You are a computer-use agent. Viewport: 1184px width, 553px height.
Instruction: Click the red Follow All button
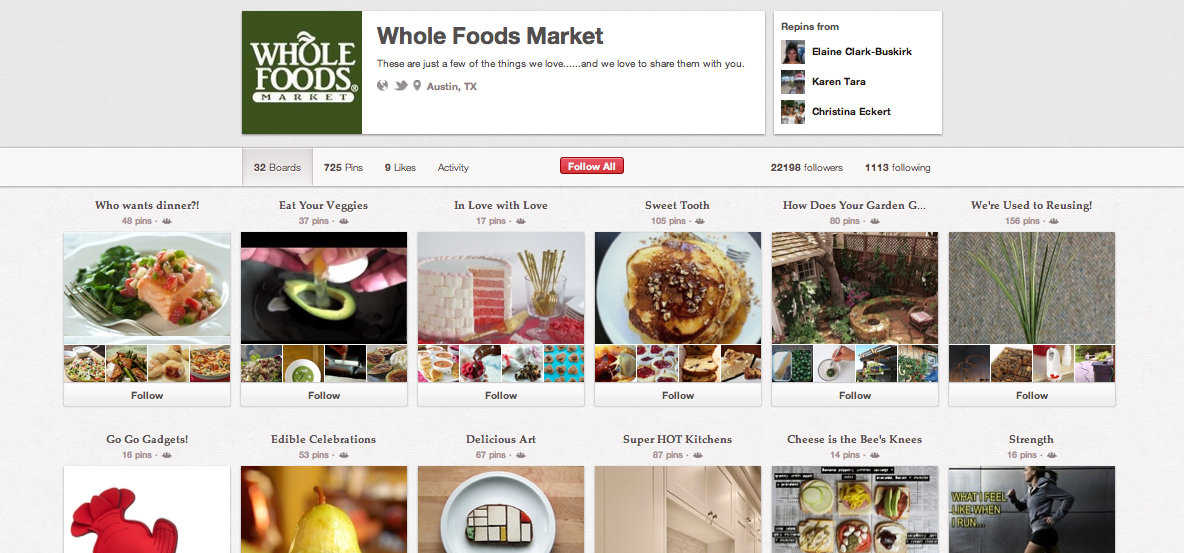click(x=592, y=166)
